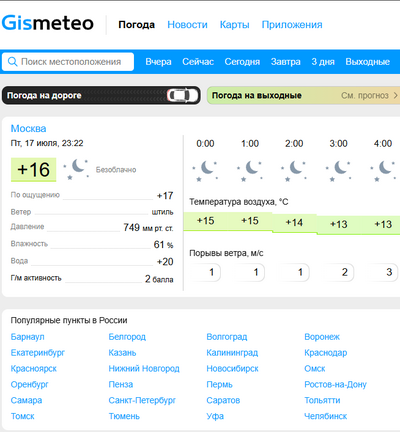
Task: Open the Приложения section
Action: coord(292,25)
